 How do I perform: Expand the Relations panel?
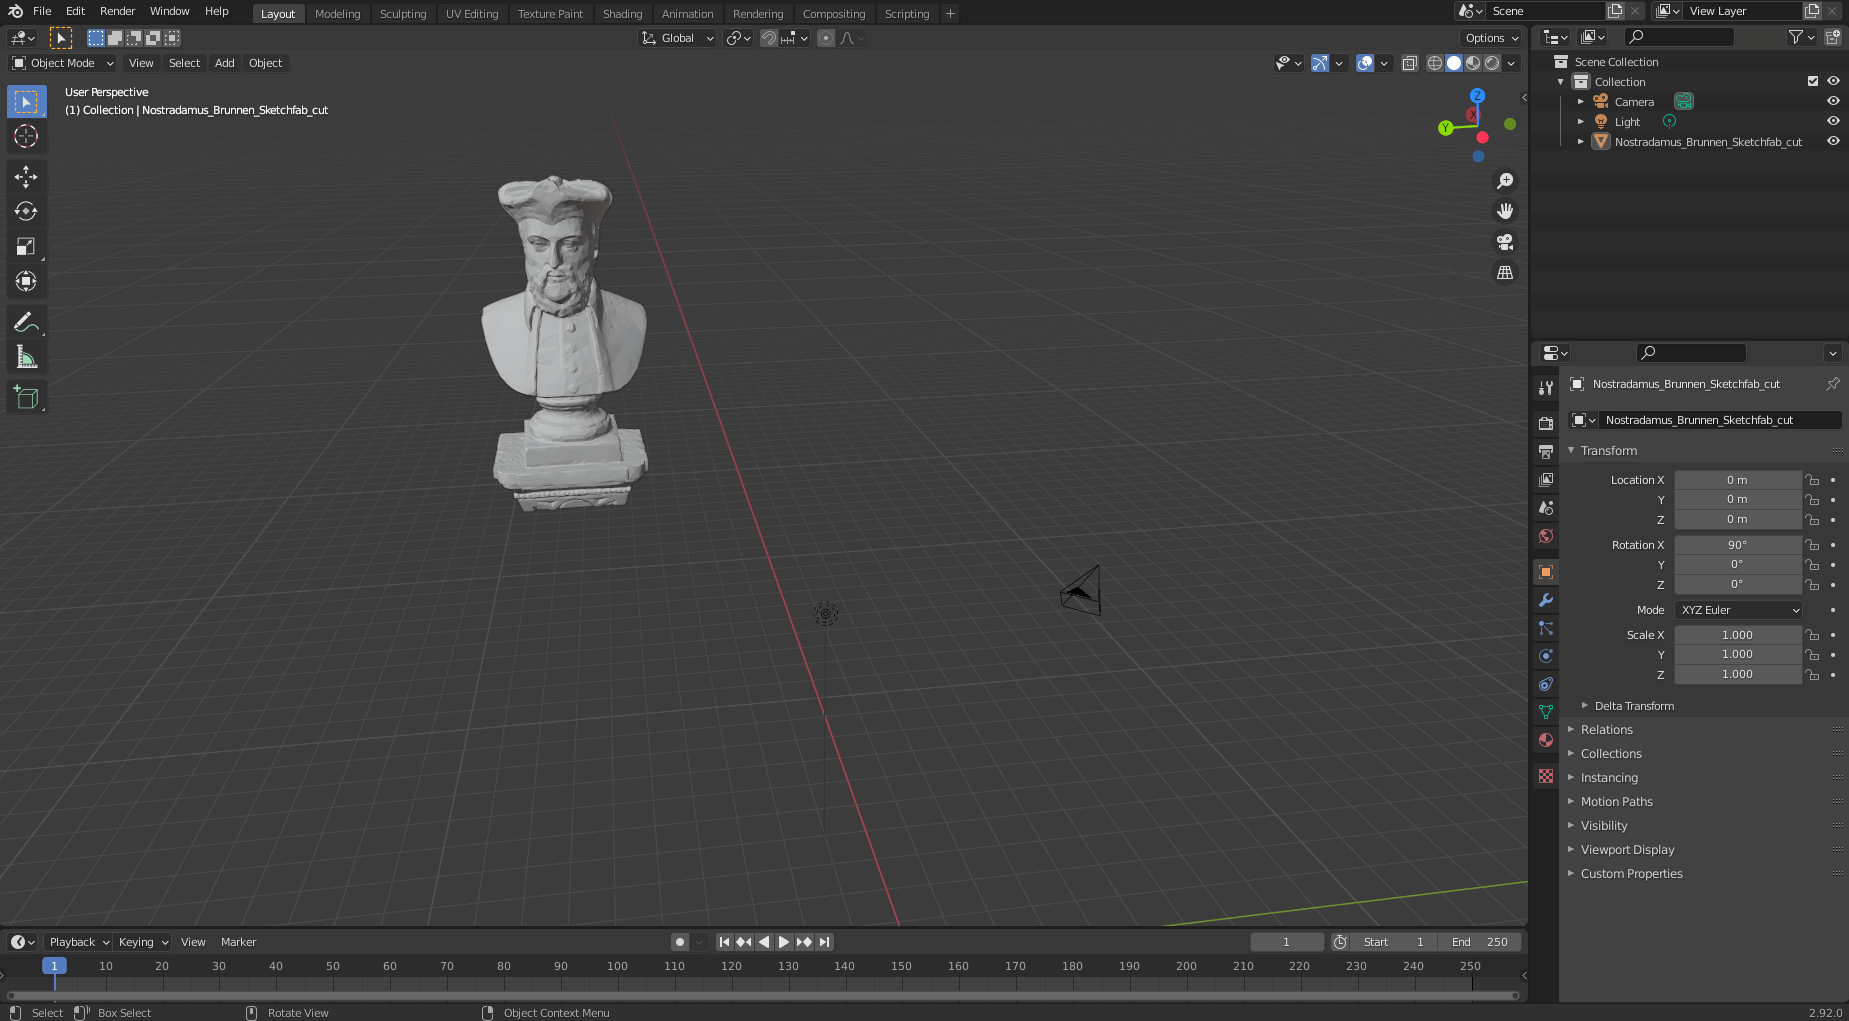pyautogui.click(x=1606, y=730)
